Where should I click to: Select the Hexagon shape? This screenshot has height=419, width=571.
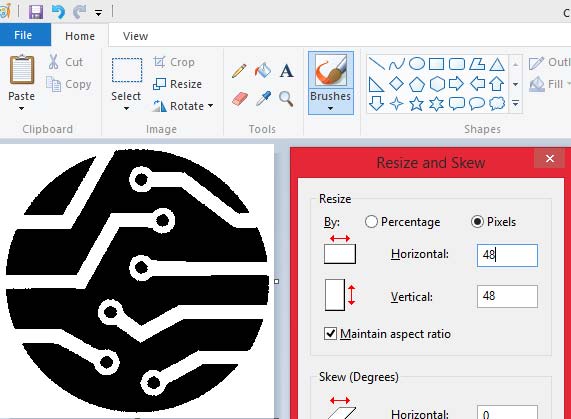[437, 84]
